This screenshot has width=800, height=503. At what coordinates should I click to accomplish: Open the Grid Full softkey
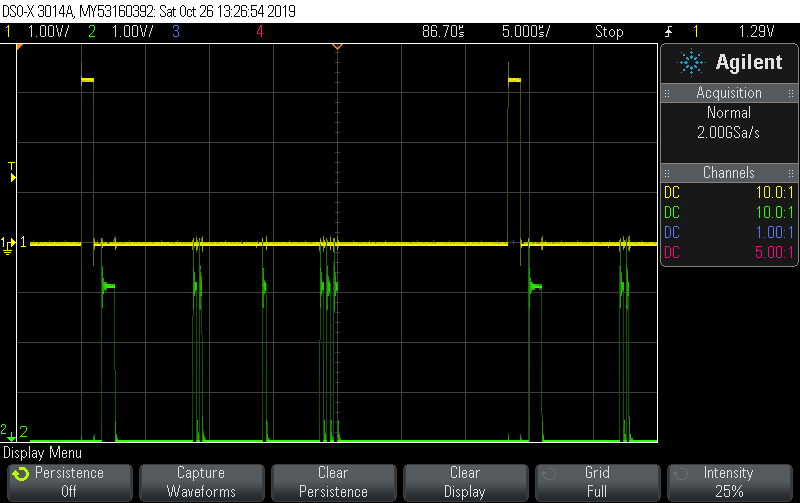coord(597,482)
